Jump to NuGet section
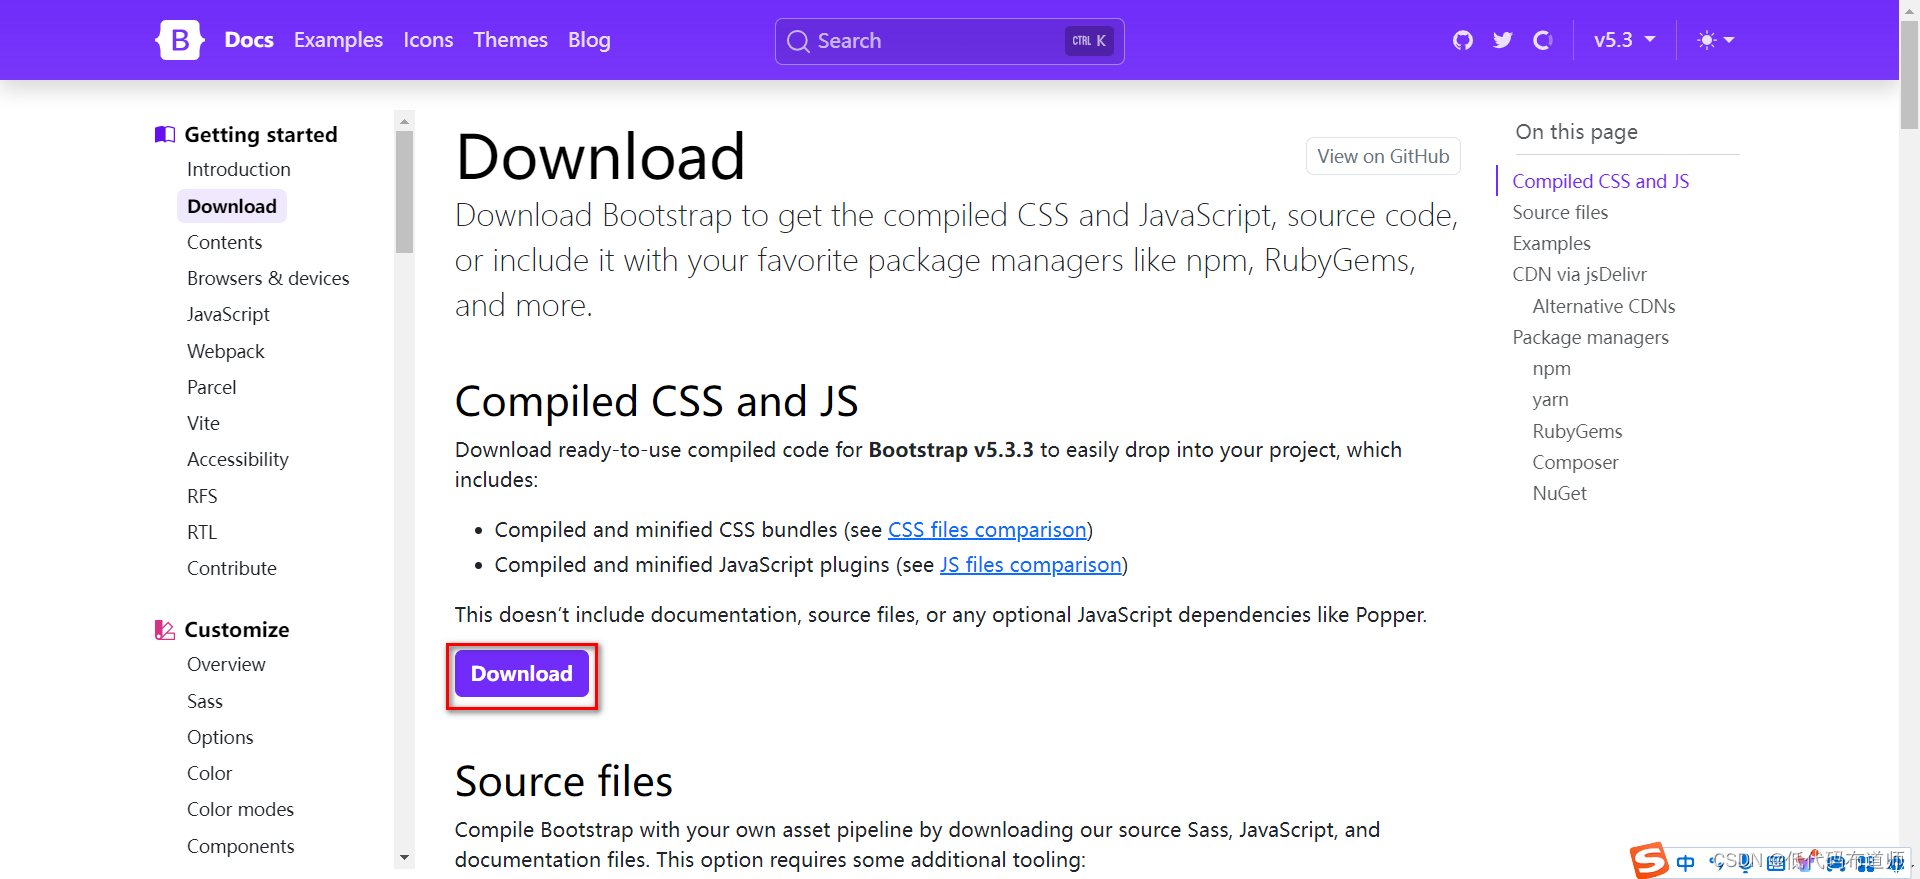 click(x=1559, y=494)
